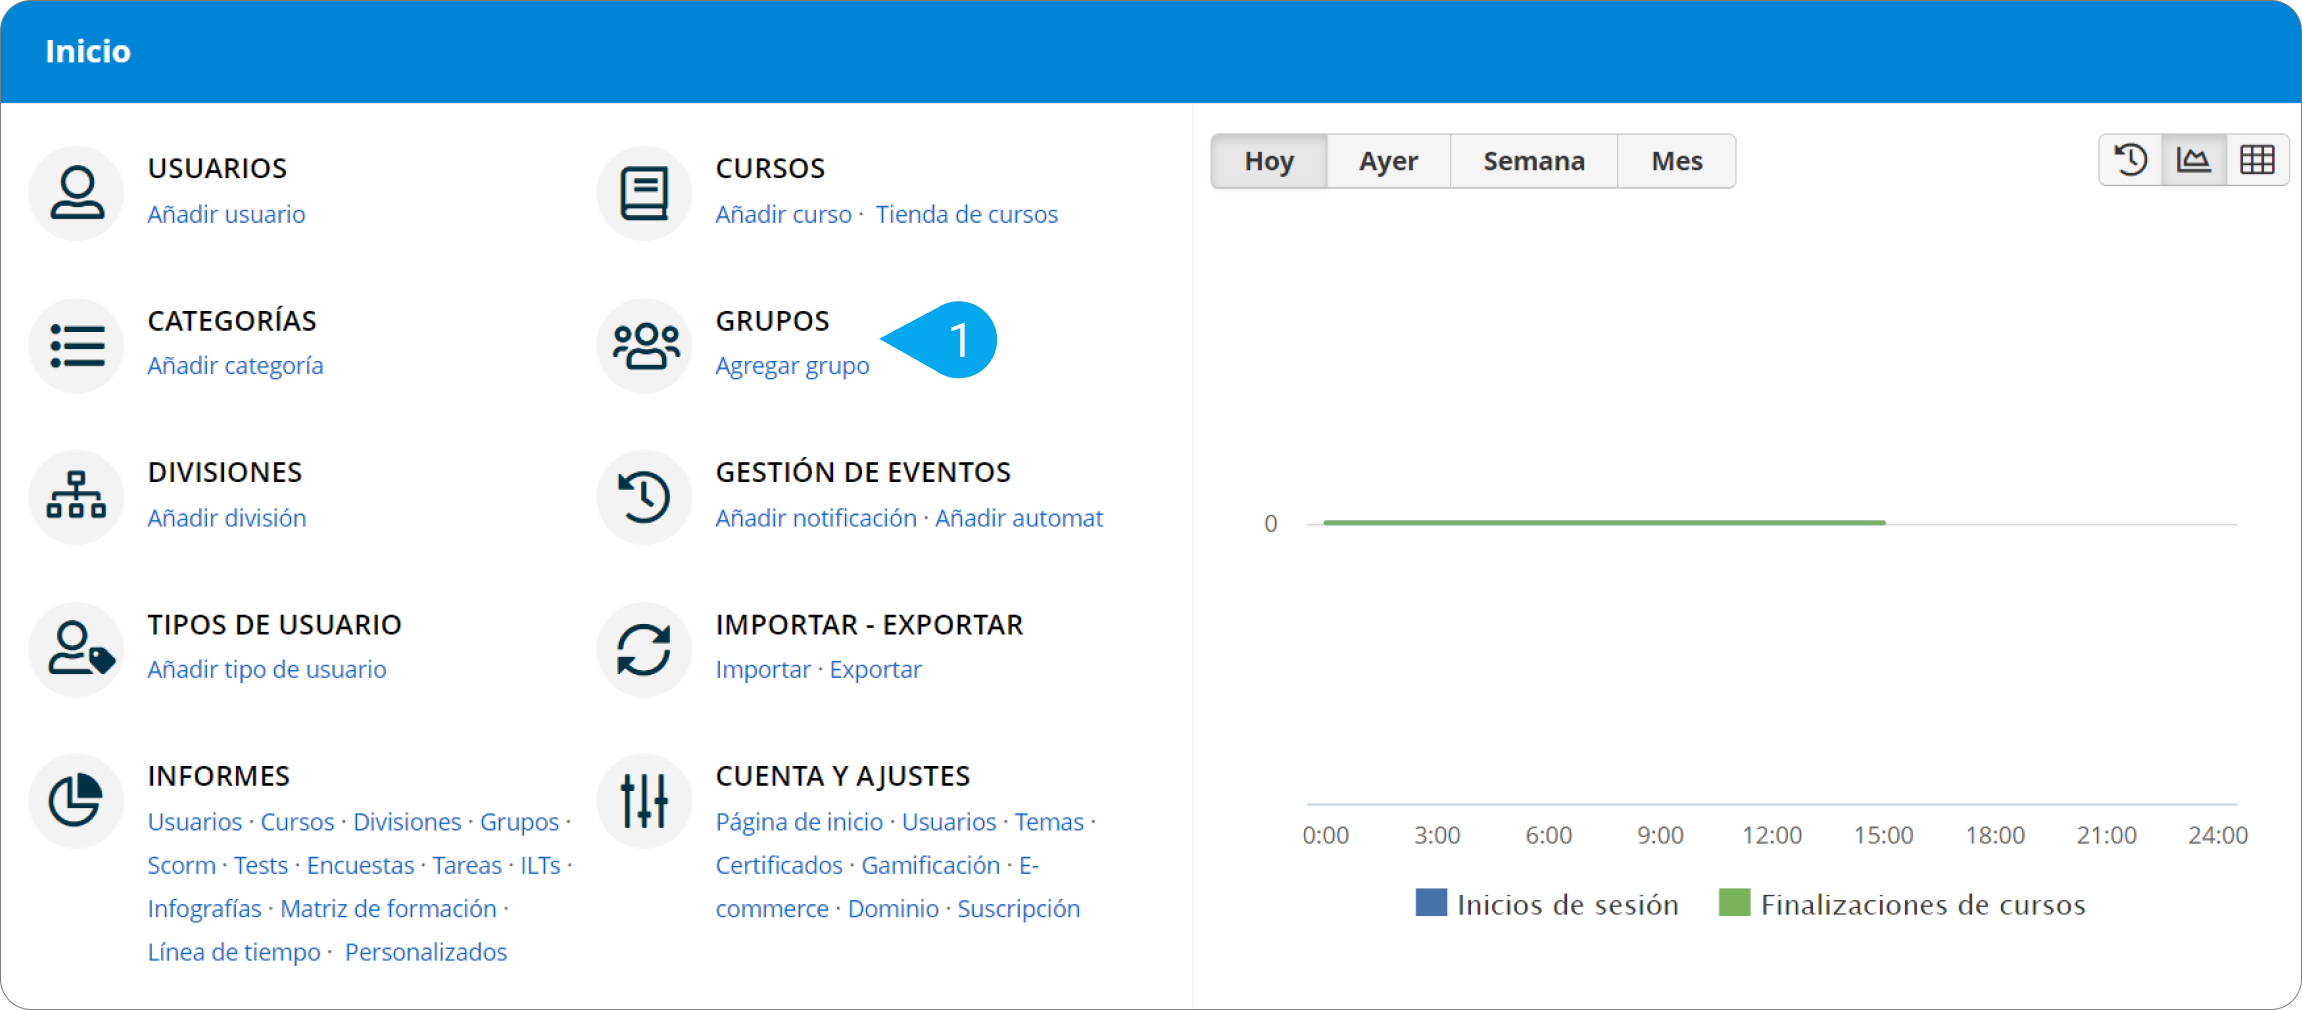This screenshot has width=2302, height=1010.
Task: Click the CURSOS heading
Action: 771,168
